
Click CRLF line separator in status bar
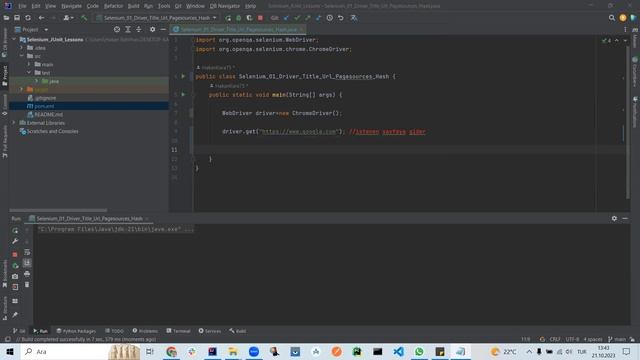[555, 339]
